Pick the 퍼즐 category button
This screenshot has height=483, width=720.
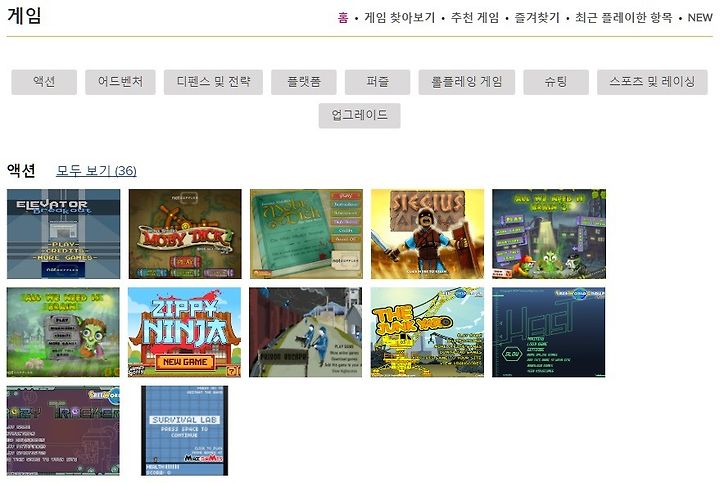tap(377, 82)
